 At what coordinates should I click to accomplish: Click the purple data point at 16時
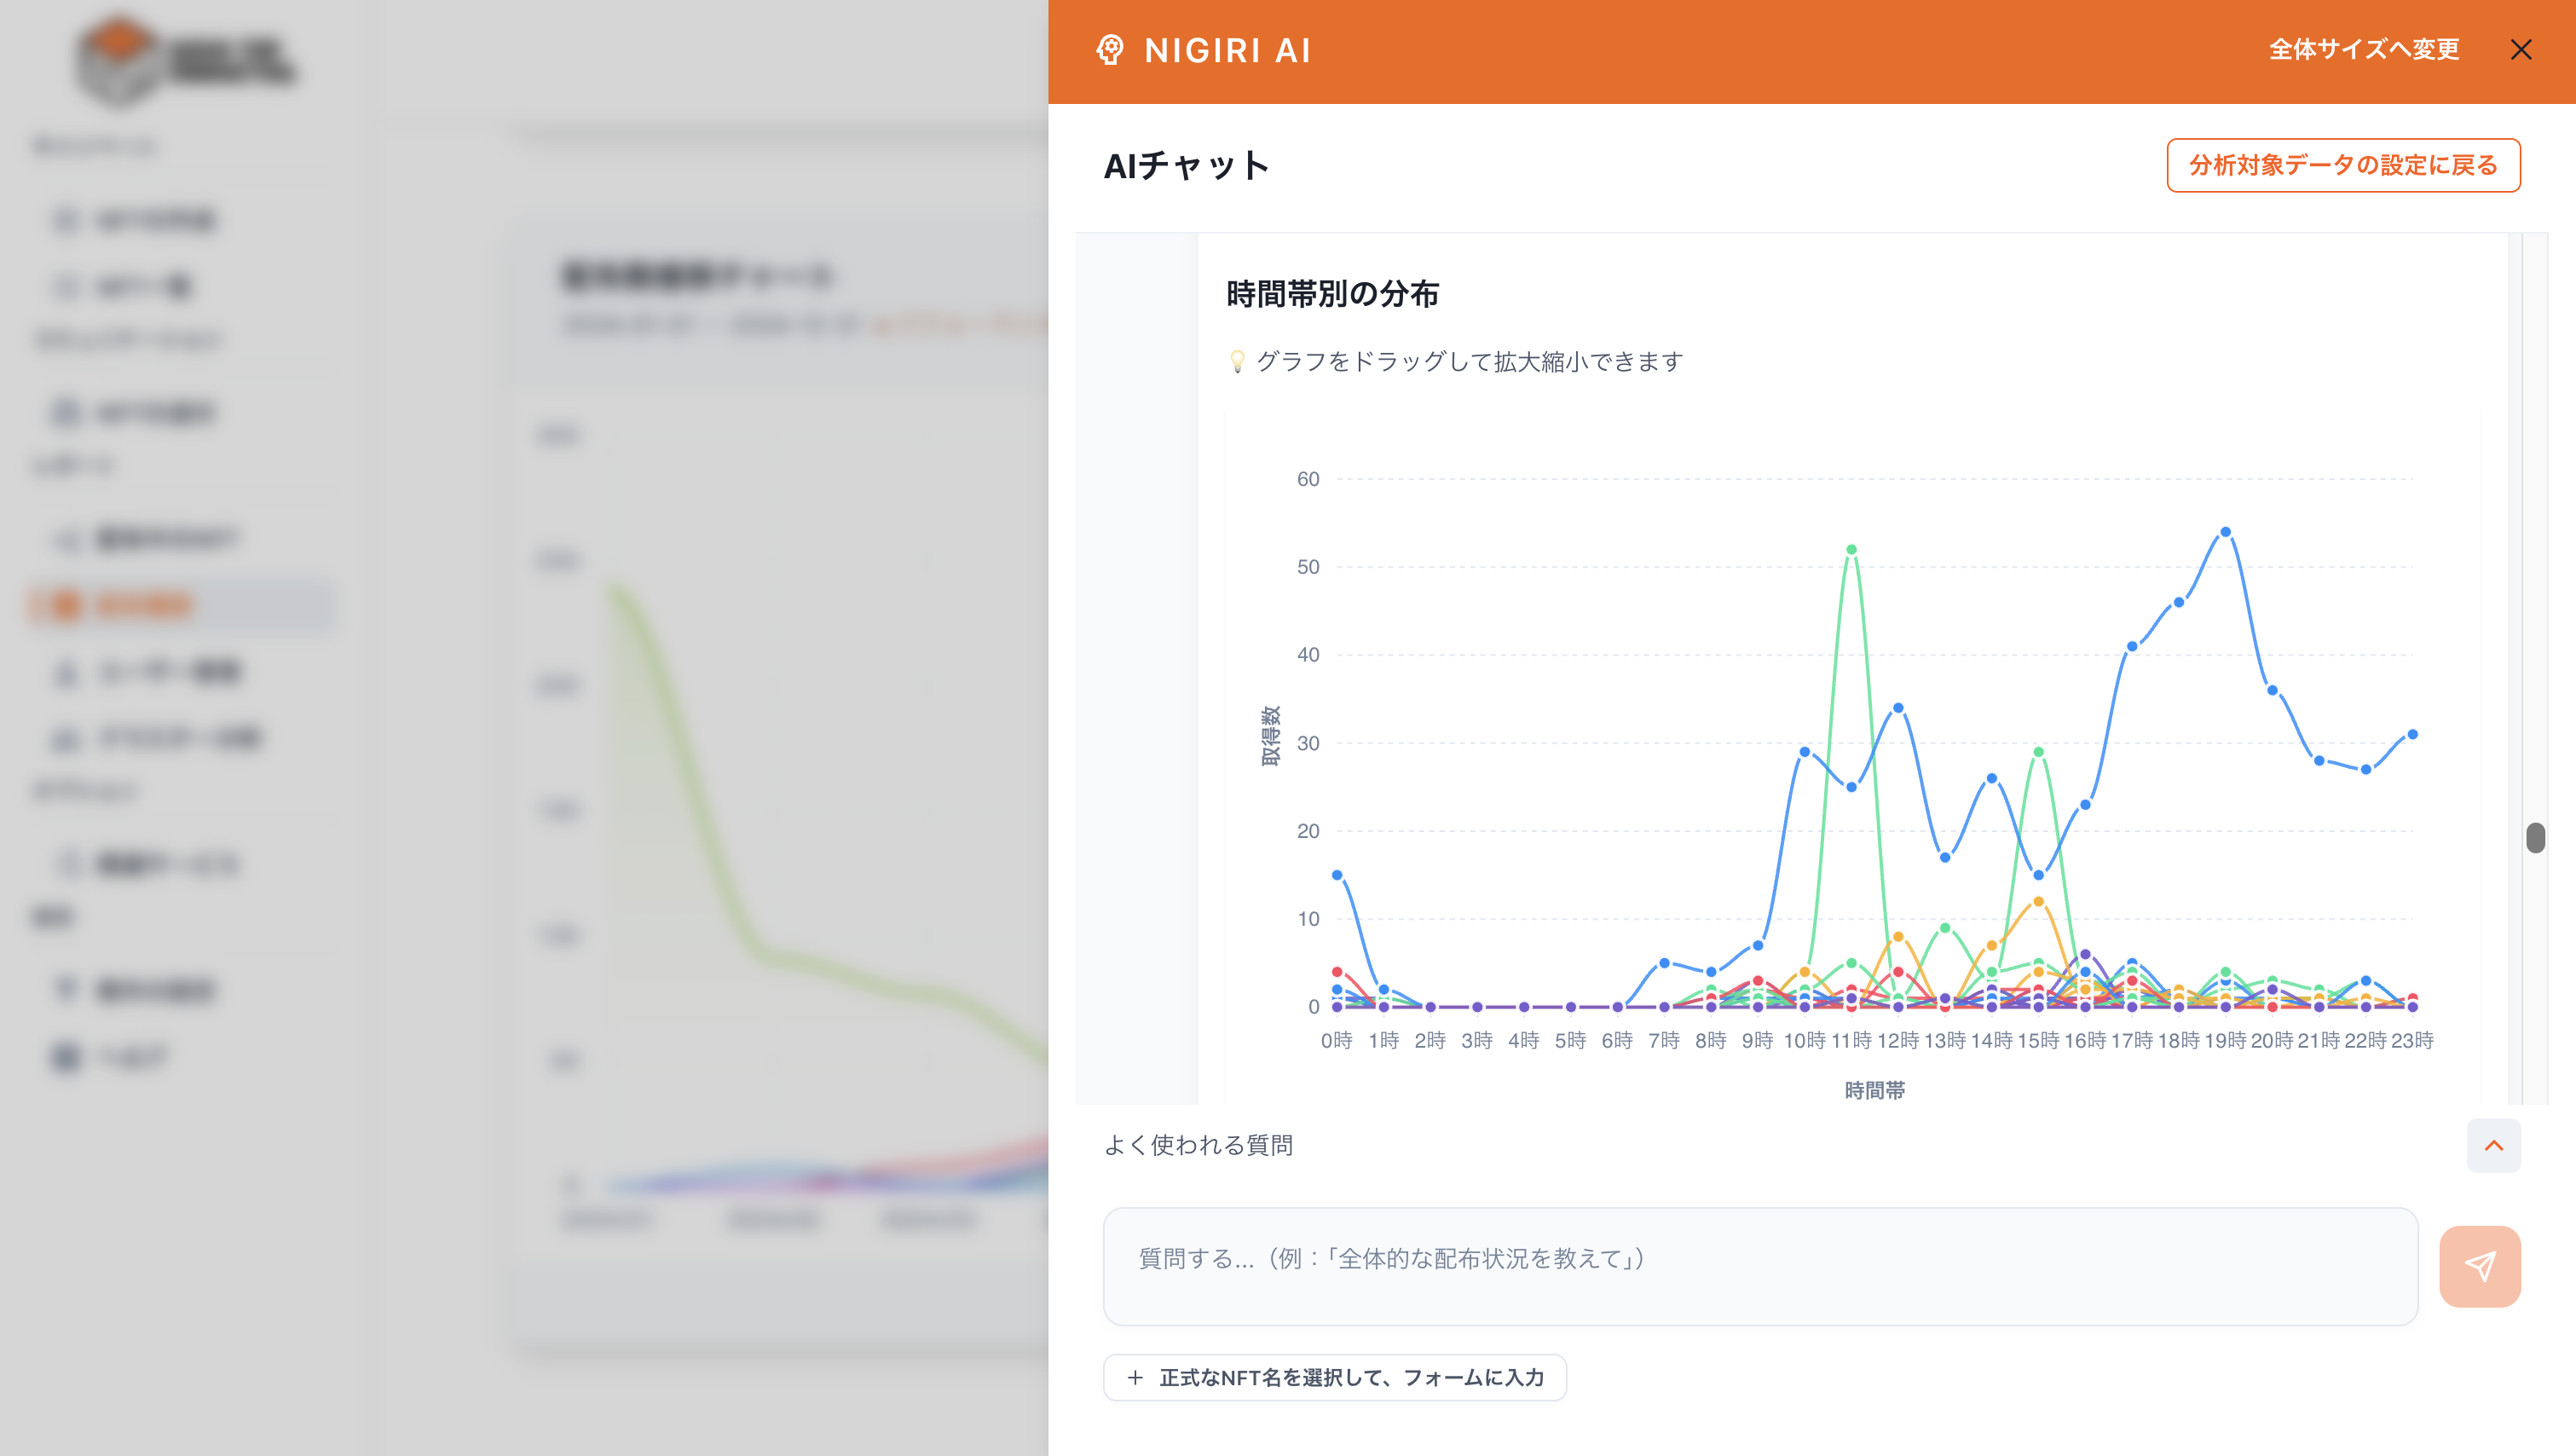click(2085, 954)
